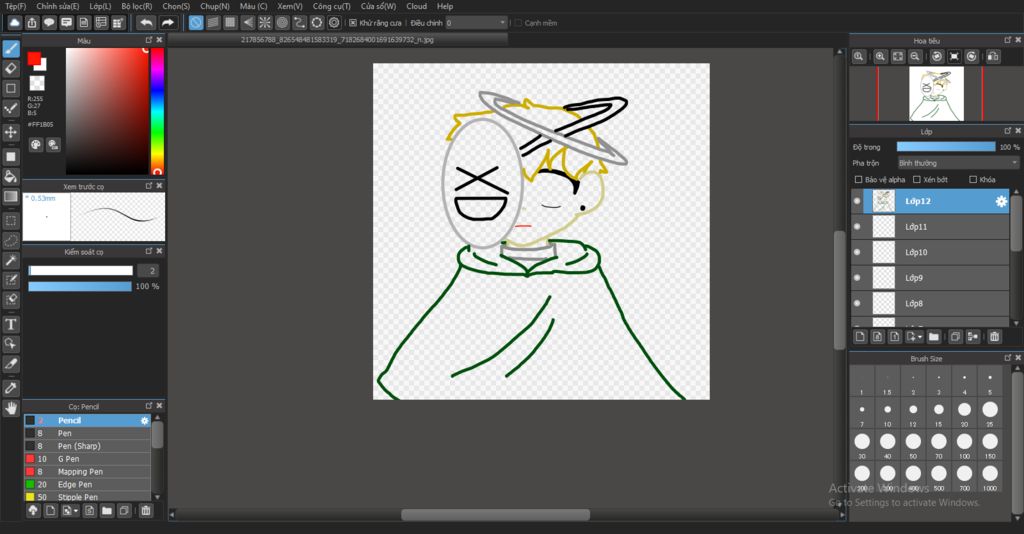This screenshot has height=534, width=1024.
Task: Select the Eyedropper tool
Action: tap(11, 388)
